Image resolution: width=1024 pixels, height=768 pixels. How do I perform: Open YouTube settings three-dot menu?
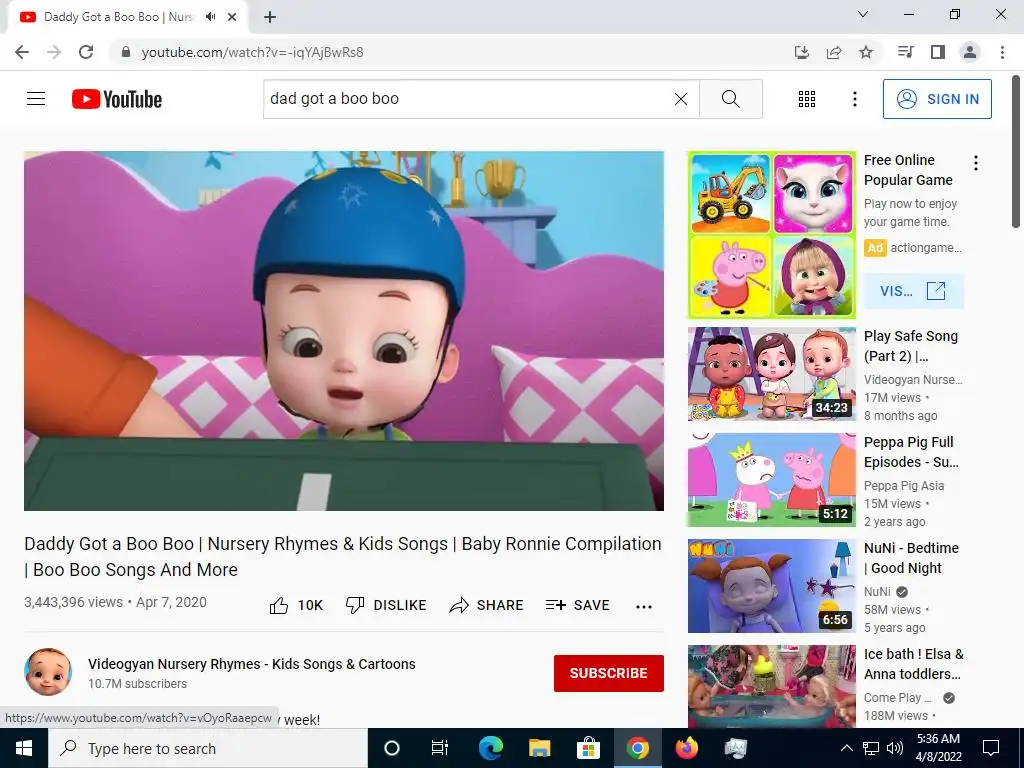(854, 99)
